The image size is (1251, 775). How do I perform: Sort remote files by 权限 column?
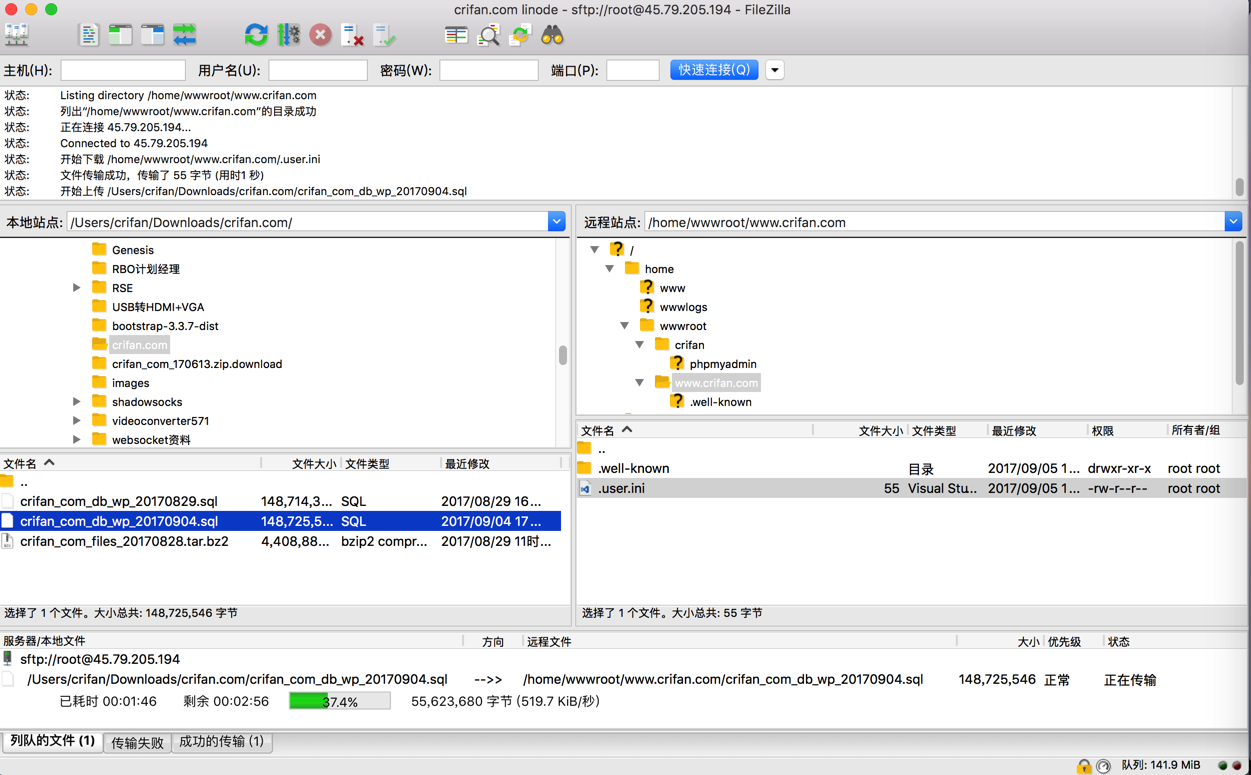point(1126,431)
